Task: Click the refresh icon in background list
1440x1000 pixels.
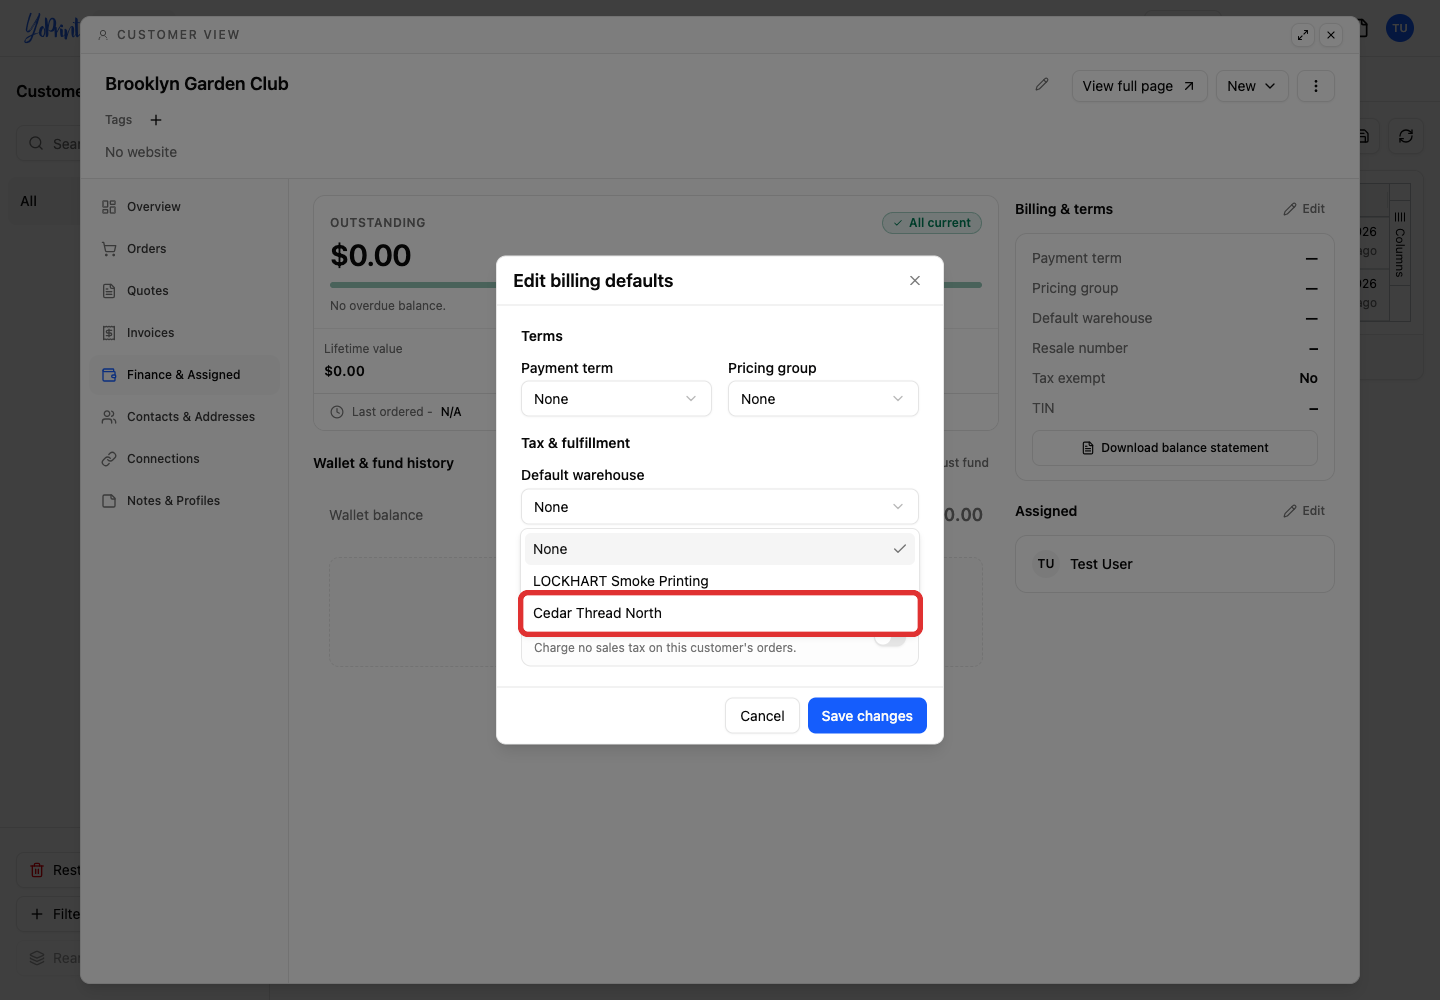Action: [x=1406, y=136]
